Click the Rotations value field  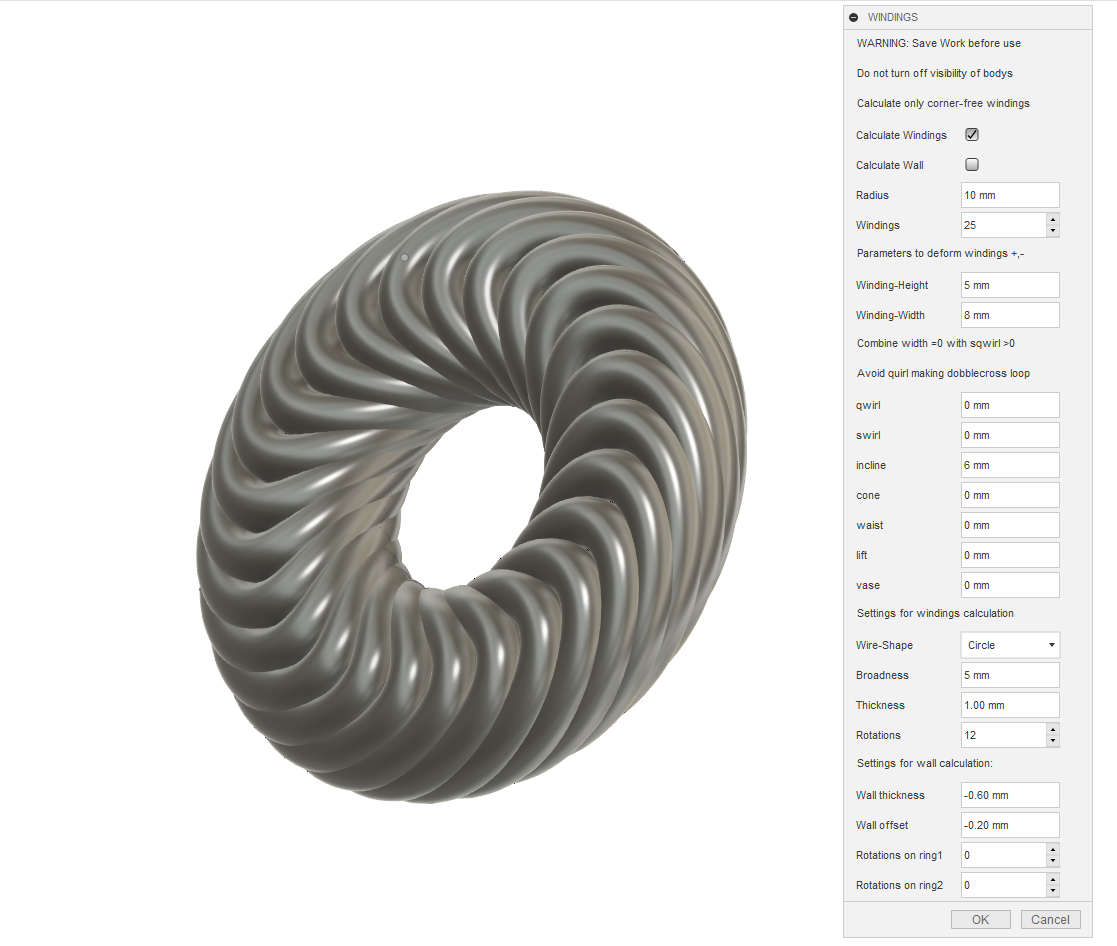click(1003, 735)
